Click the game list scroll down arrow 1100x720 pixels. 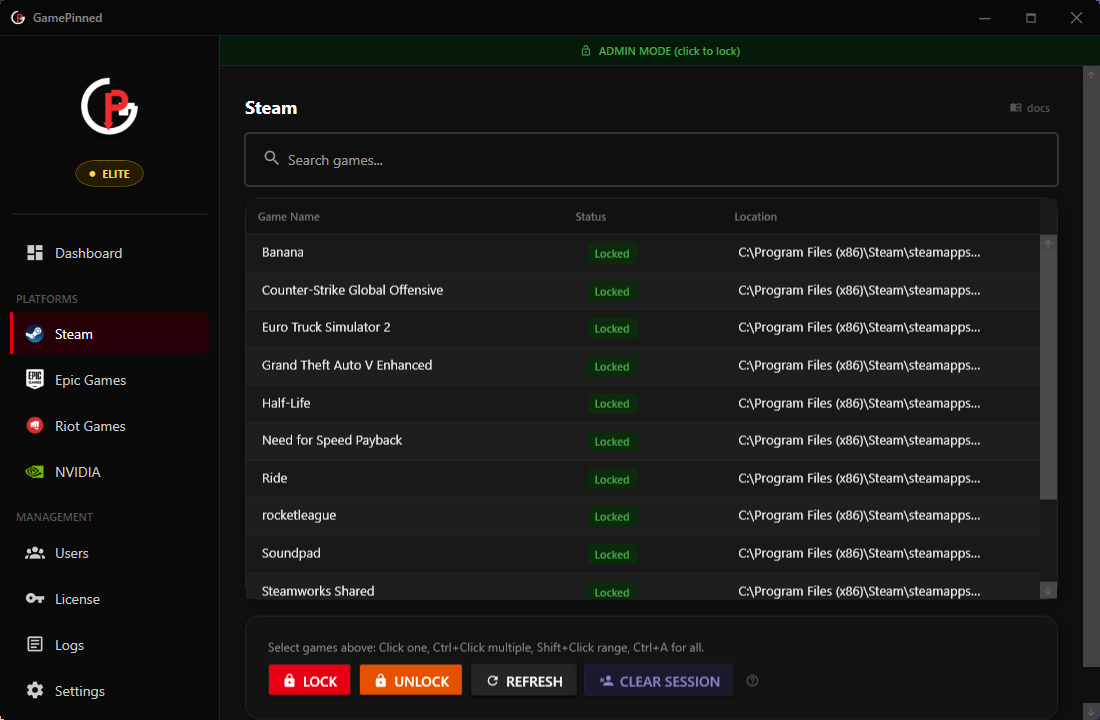tap(1048, 590)
